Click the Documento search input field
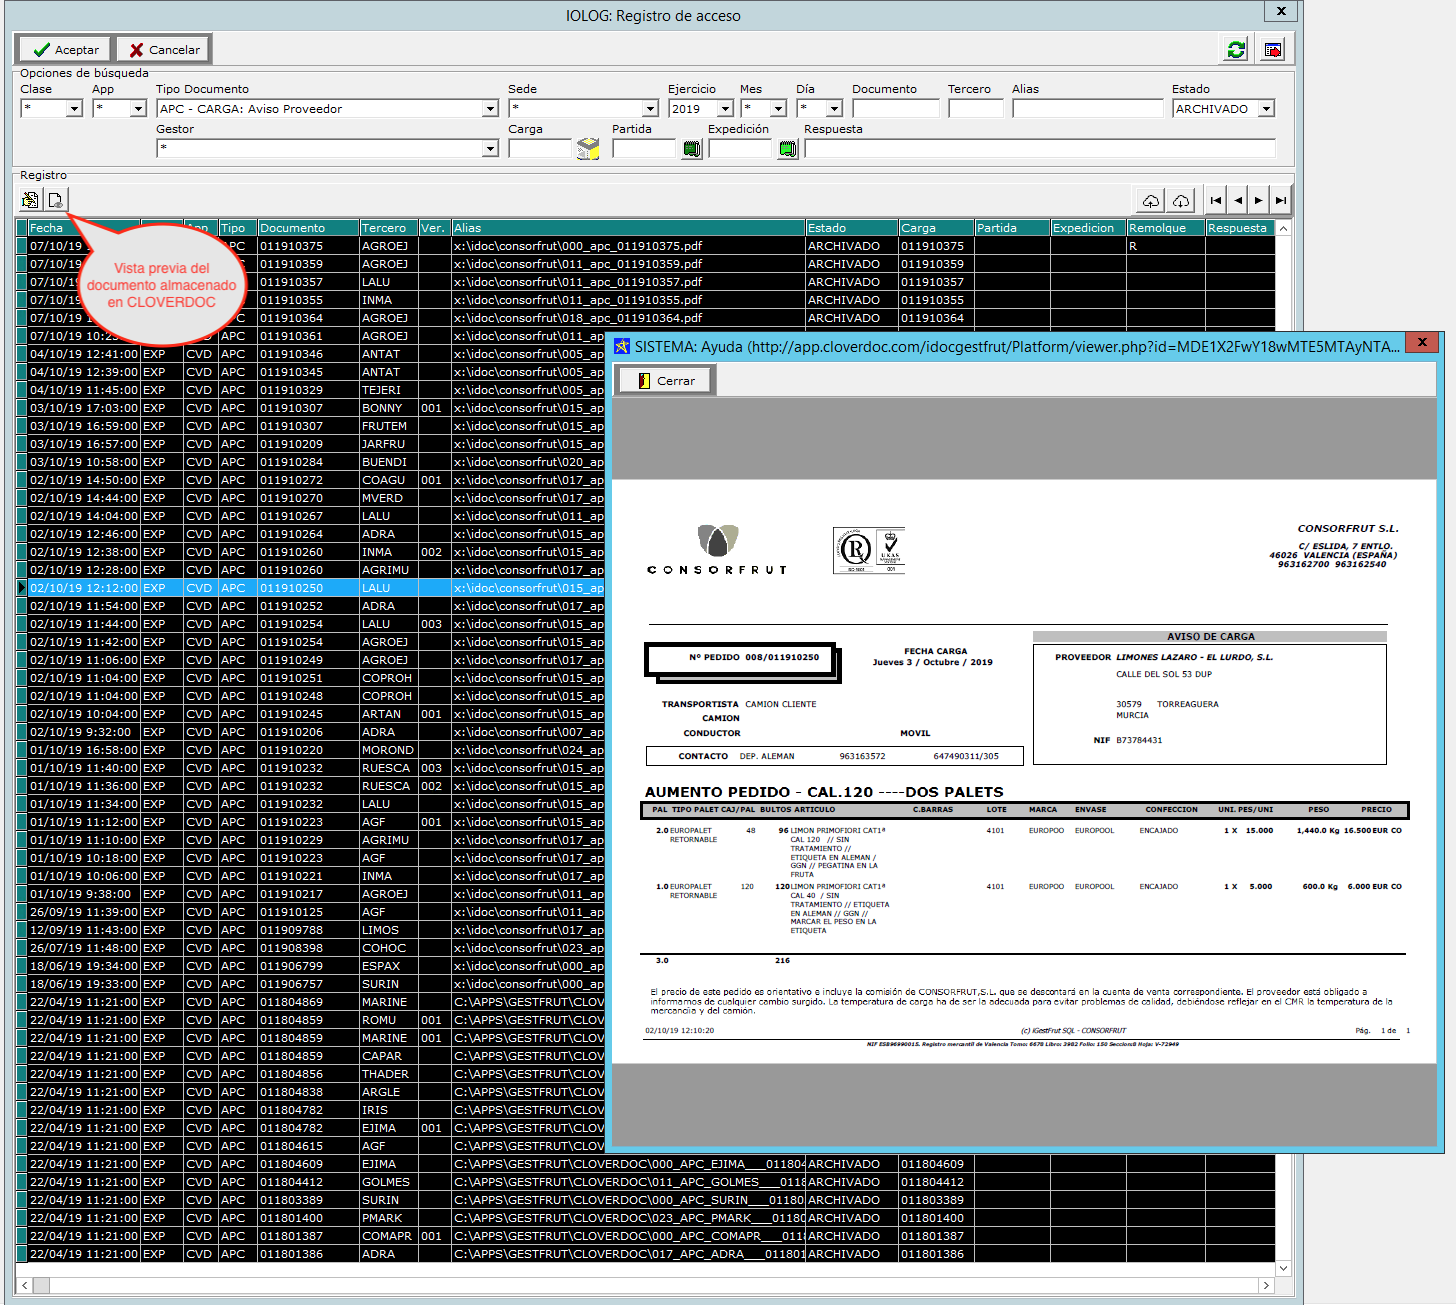Viewport: 1456px width, 1305px height. click(x=895, y=109)
